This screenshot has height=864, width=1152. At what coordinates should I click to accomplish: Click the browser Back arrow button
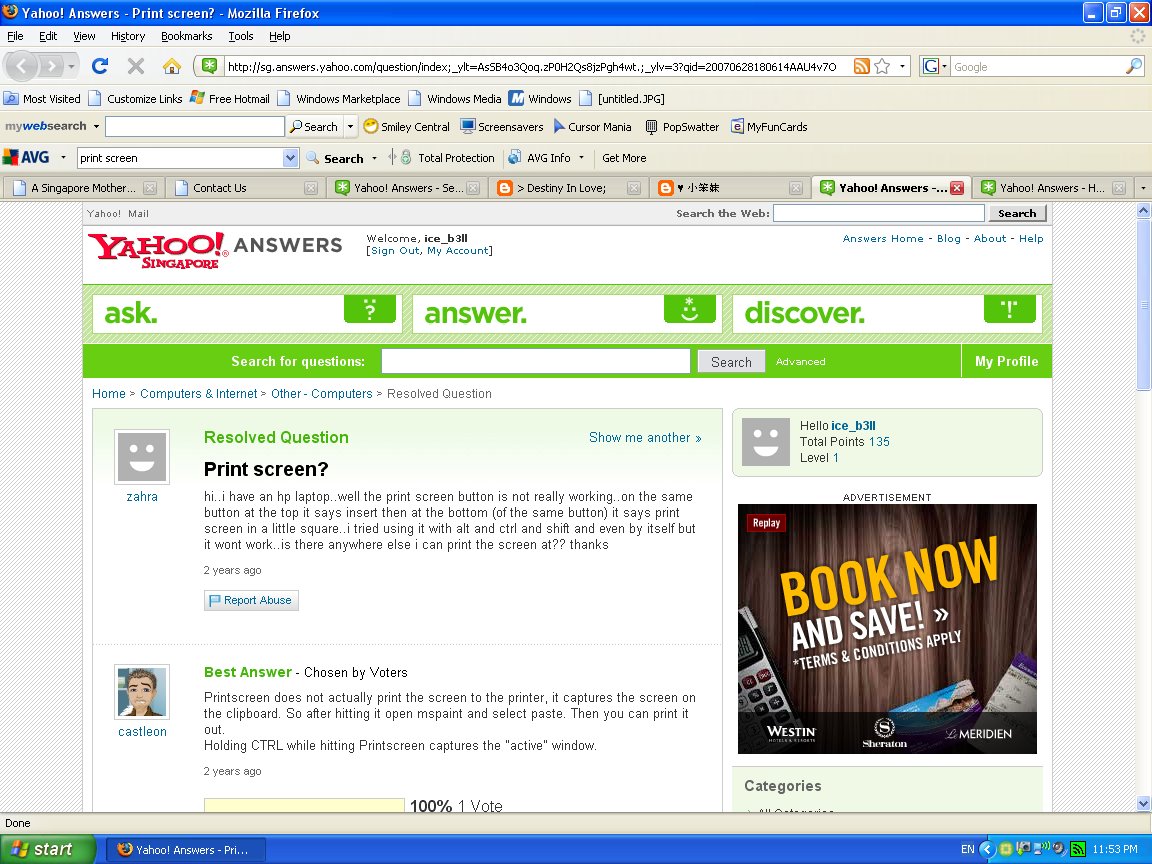[x=21, y=66]
